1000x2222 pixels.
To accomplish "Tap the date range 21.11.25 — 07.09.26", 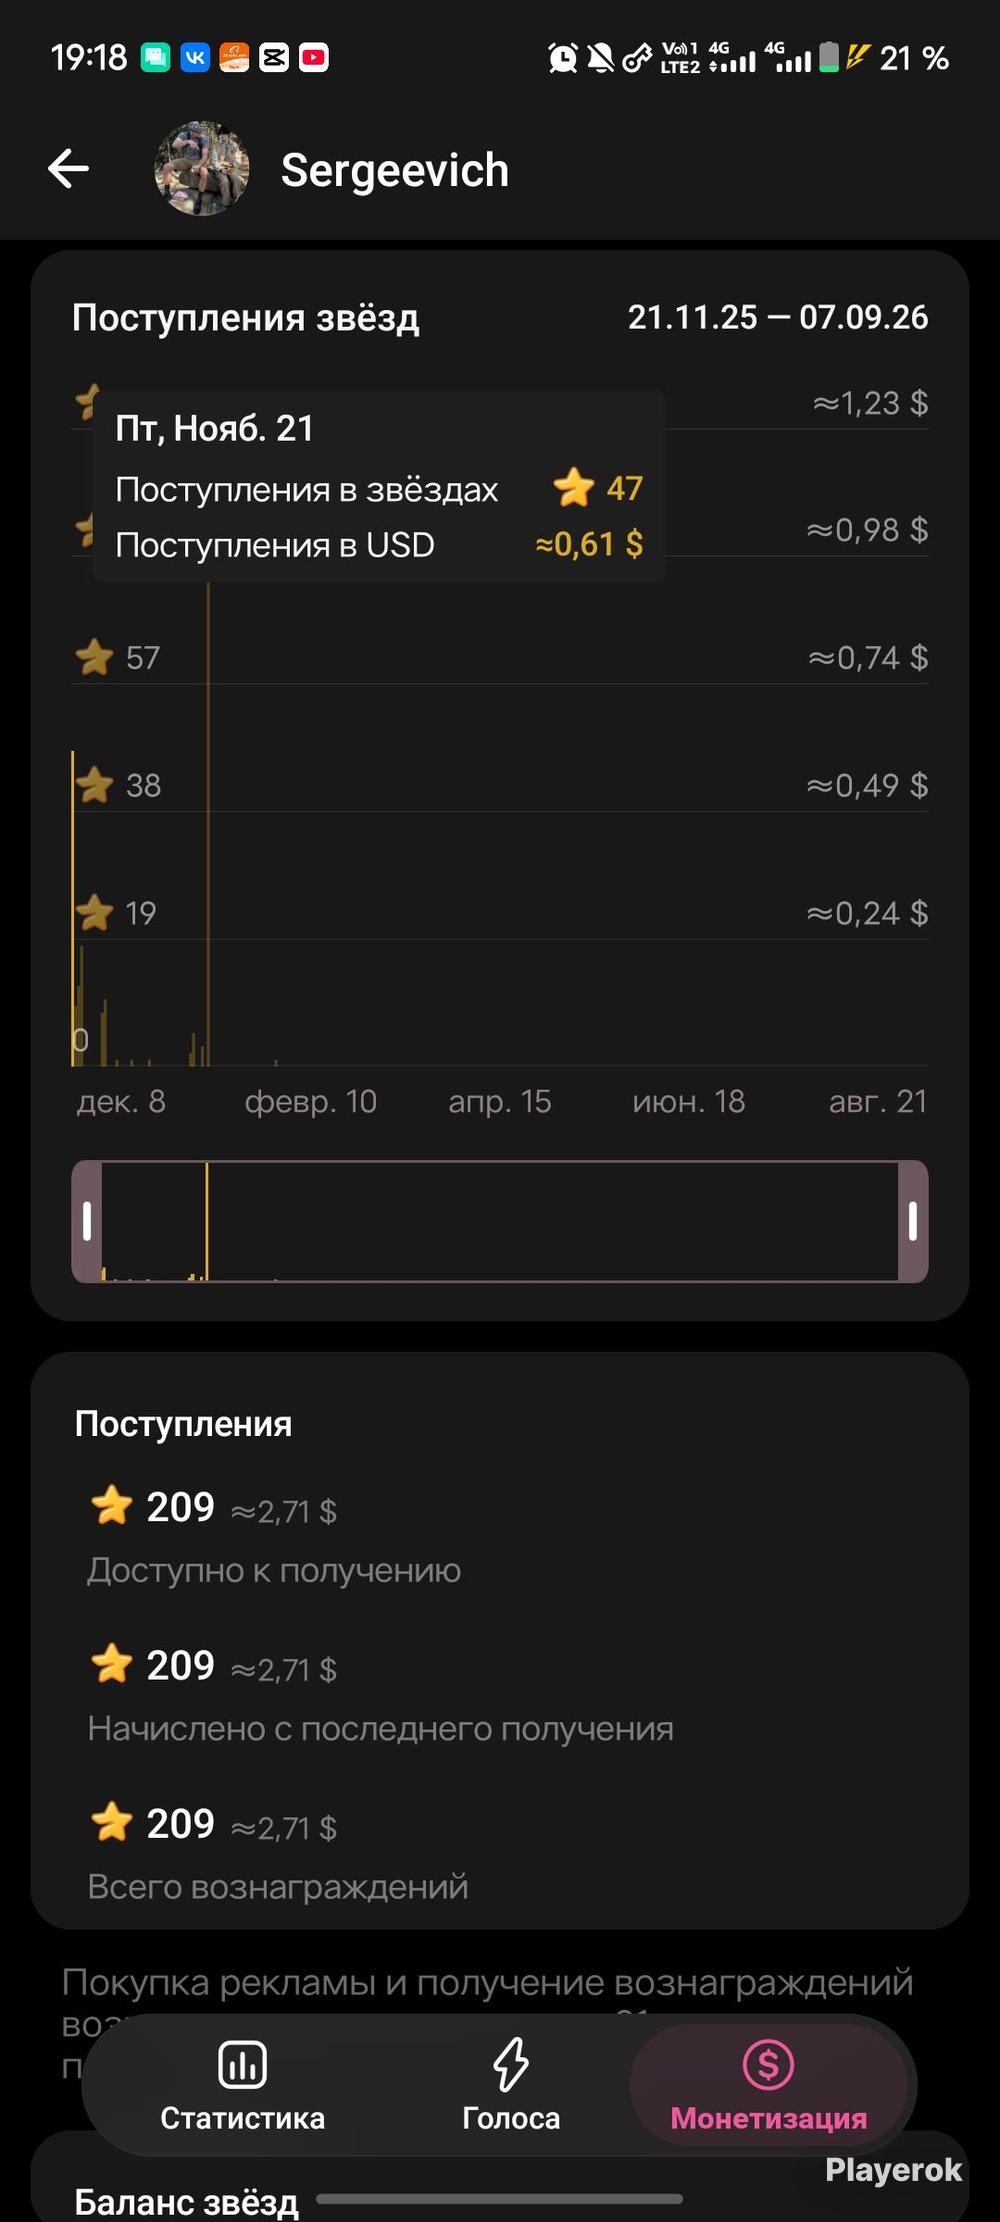I will point(778,318).
